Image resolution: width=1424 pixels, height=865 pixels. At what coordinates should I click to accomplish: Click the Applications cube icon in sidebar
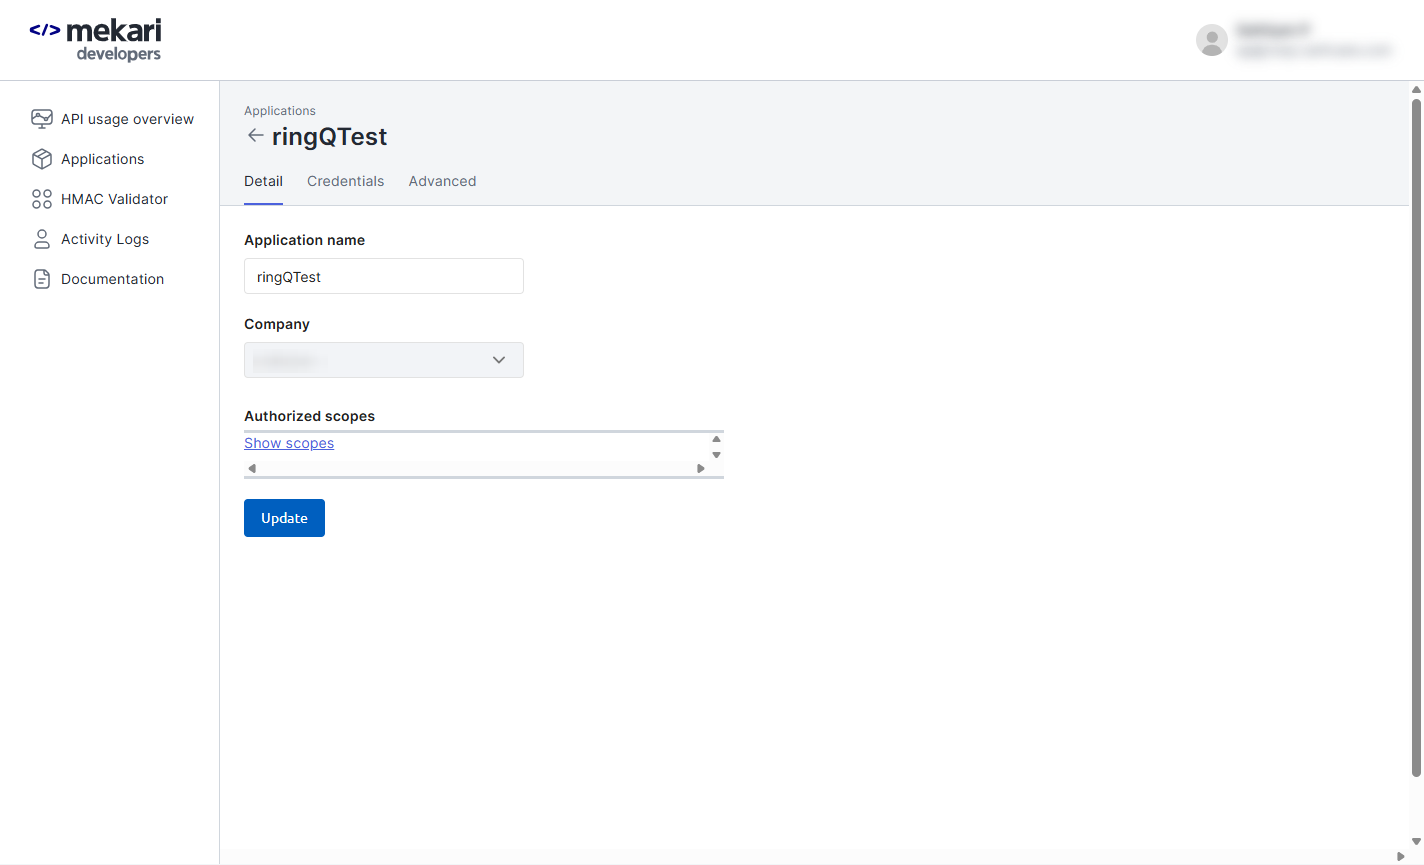click(x=42, y=159)
